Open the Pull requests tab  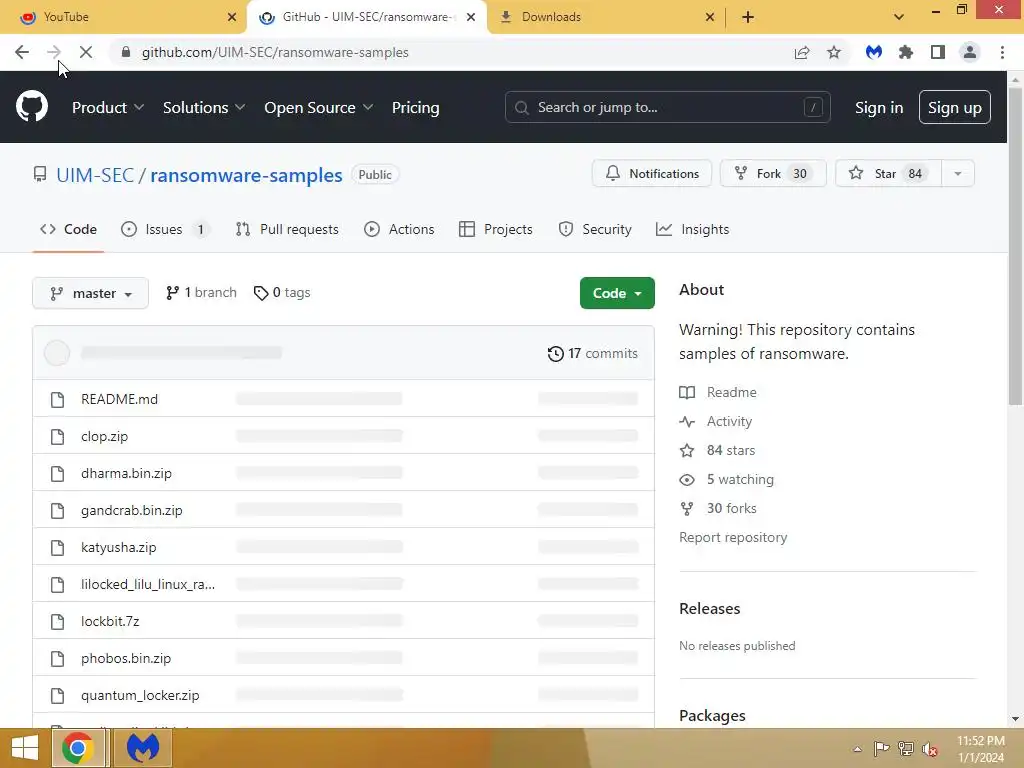tap(287, 229)
